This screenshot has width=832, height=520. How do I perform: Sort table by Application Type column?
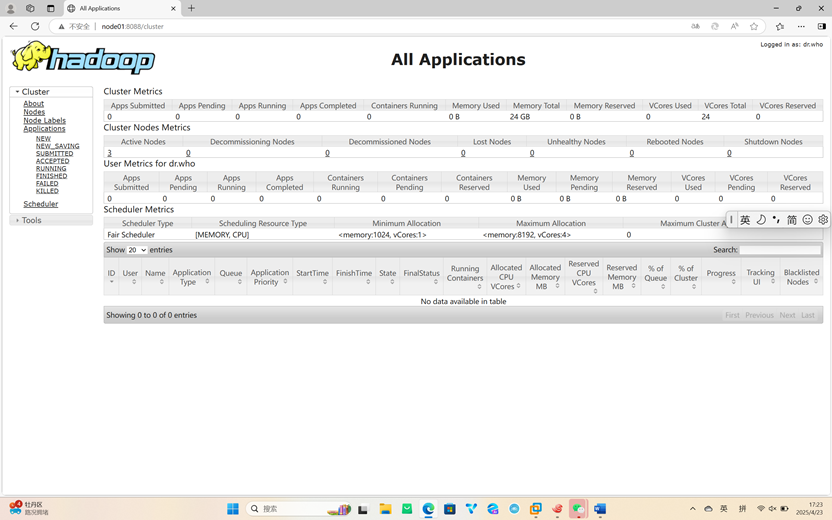click(x=192, y=276)
